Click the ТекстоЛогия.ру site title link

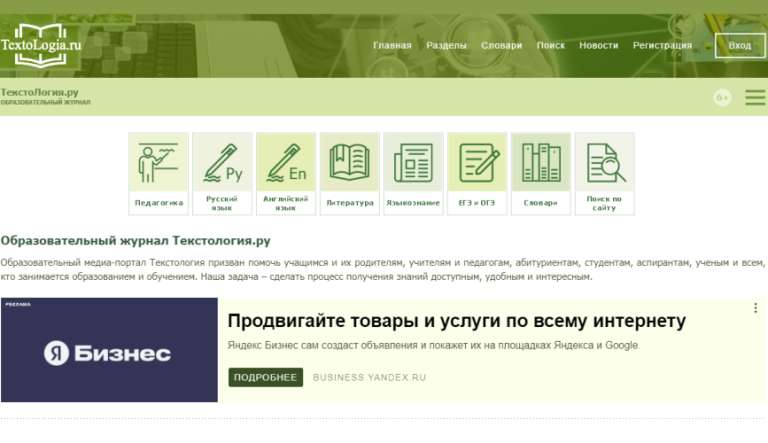(40, 92)
